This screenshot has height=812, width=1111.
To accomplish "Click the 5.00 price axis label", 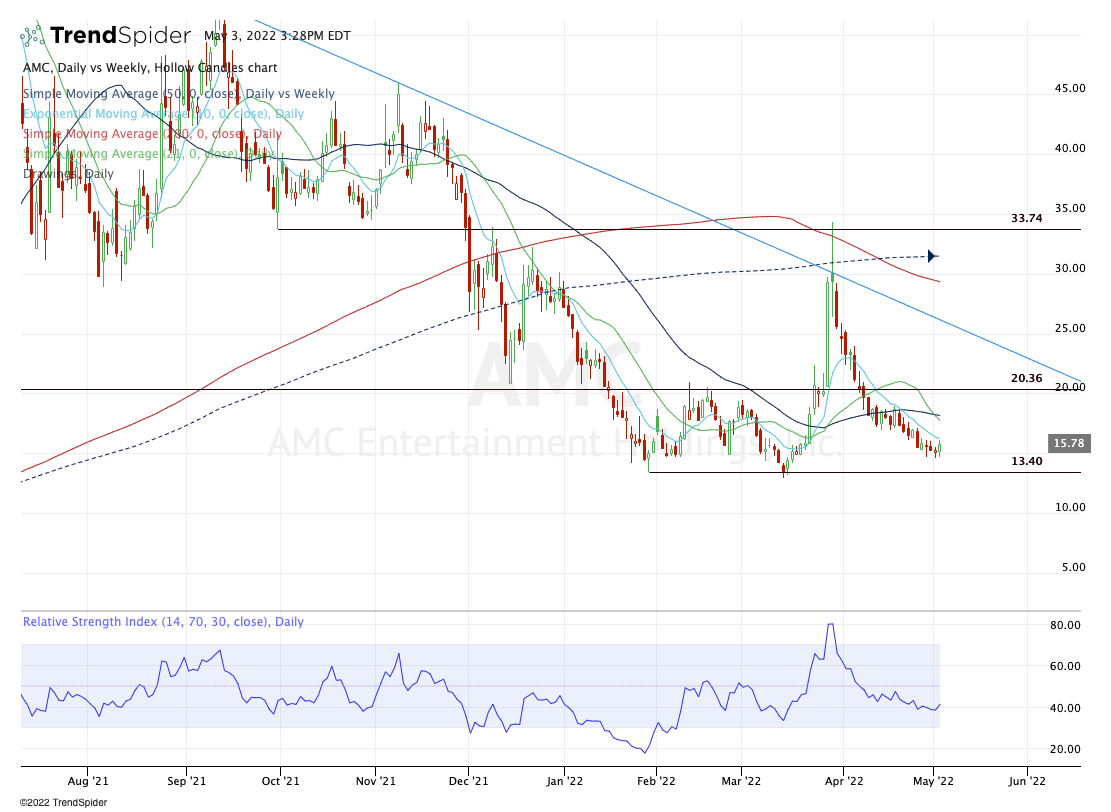I will tap(1073, 567).
